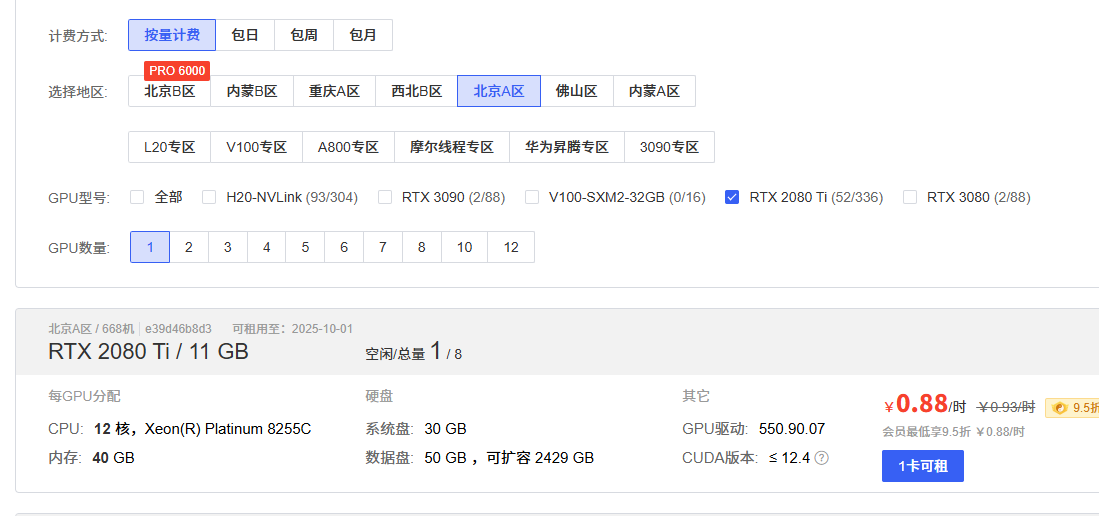Select the 重庆A区 region
The height and width of the screenshot is (516, 1099).
tap(334, 91)
